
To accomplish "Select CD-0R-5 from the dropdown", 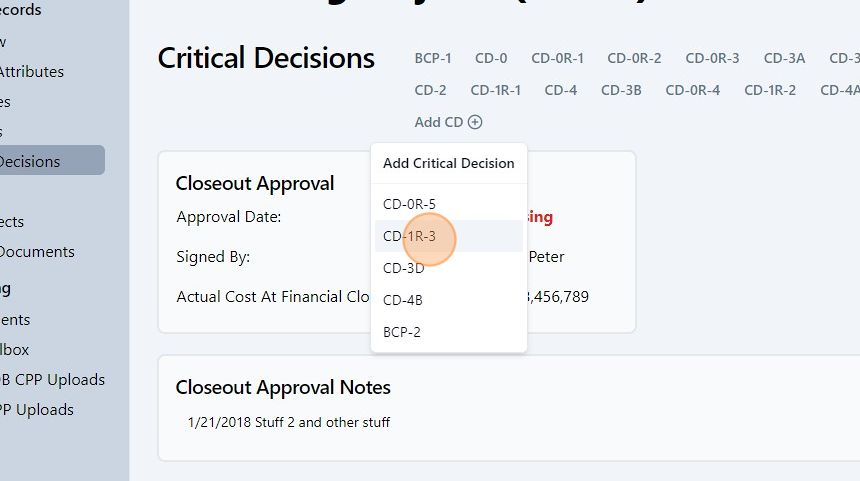I will (x=410, y=204).
